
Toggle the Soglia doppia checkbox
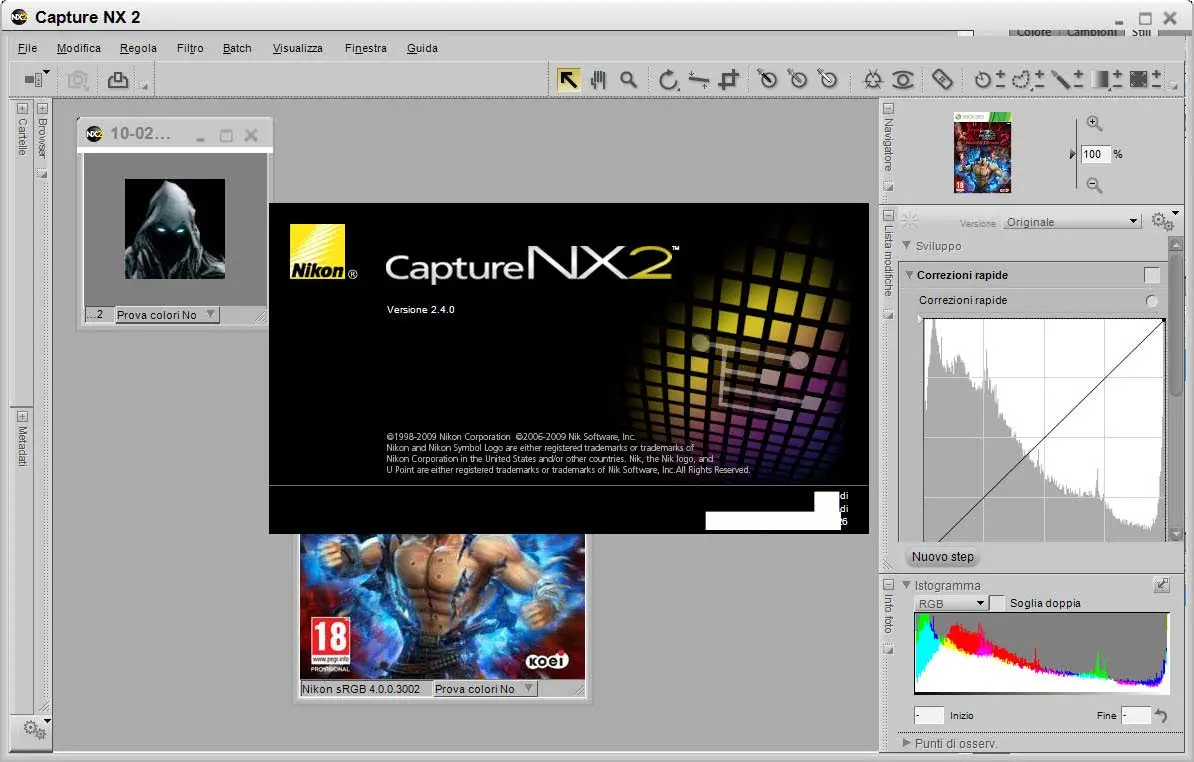998,603
